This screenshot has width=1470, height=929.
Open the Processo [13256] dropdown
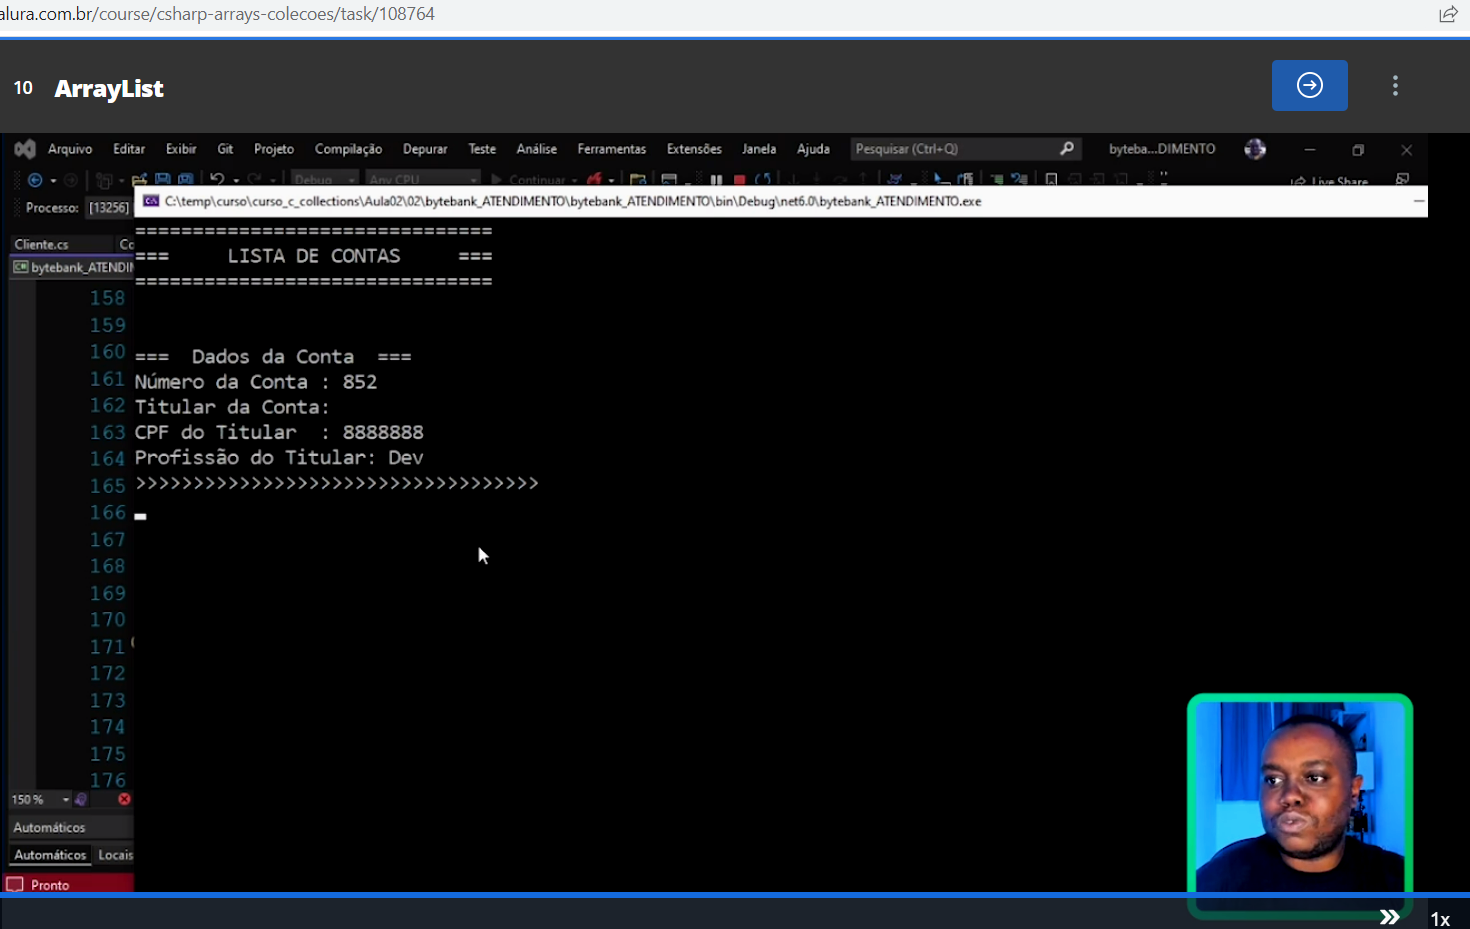coord(108,208)
